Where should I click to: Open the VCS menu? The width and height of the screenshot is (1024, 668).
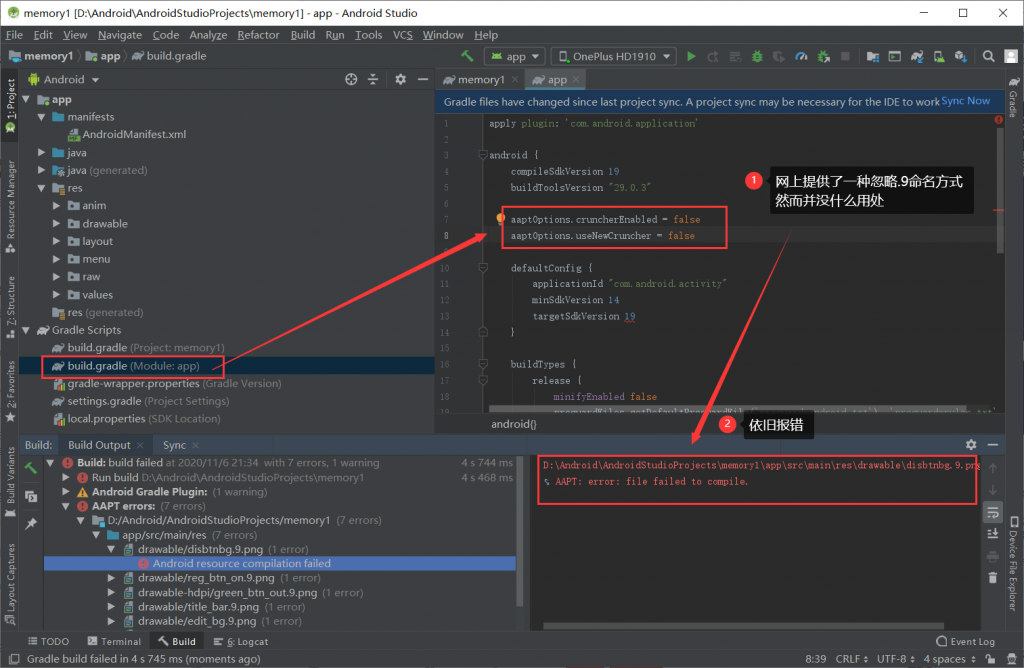click(x=402, y=35)
